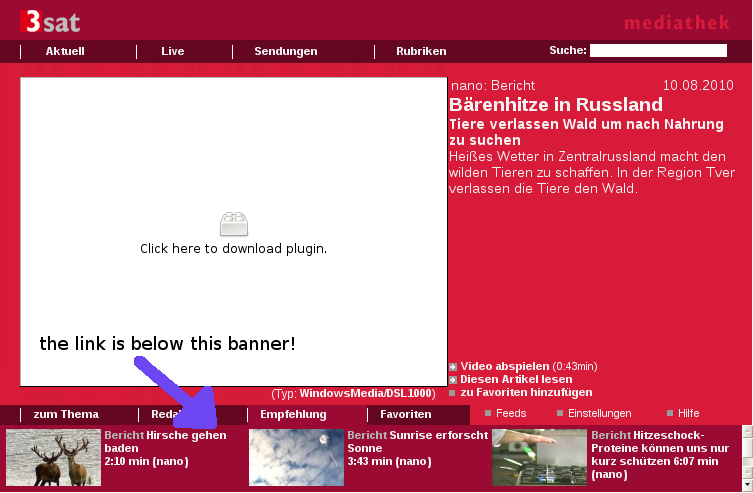Click the square icon next to Hilfe
The width and height of the screenshot is (753, 493).
670,413
